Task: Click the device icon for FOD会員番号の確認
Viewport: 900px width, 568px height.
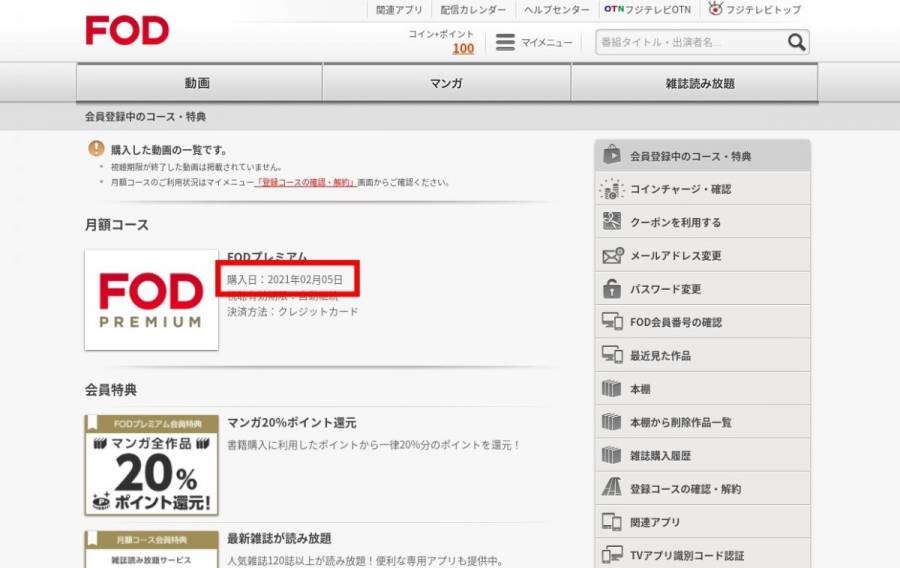Action: point(612,321)
